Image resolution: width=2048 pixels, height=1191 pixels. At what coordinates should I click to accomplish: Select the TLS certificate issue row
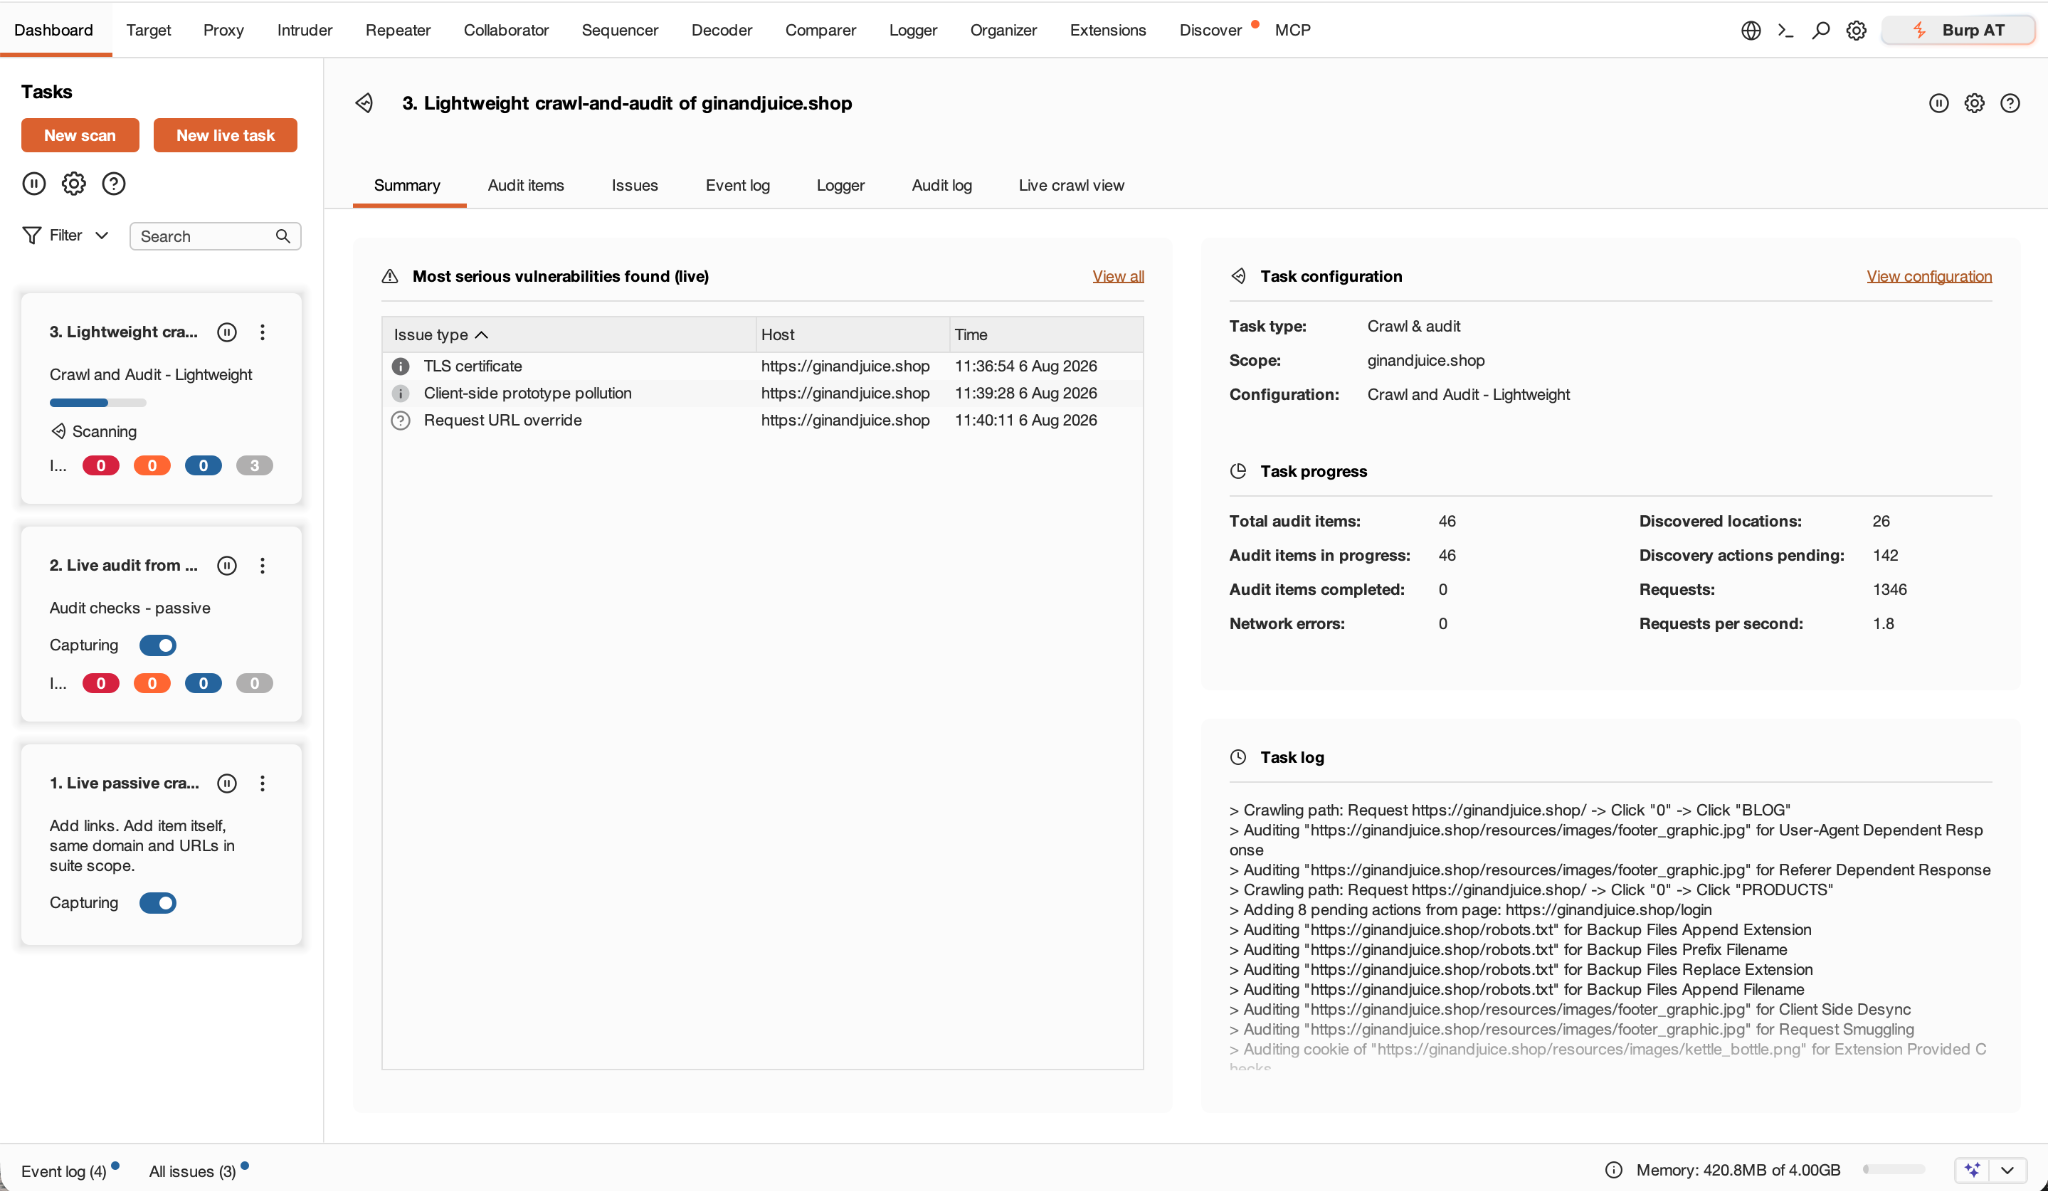click(x=762, y=367)
